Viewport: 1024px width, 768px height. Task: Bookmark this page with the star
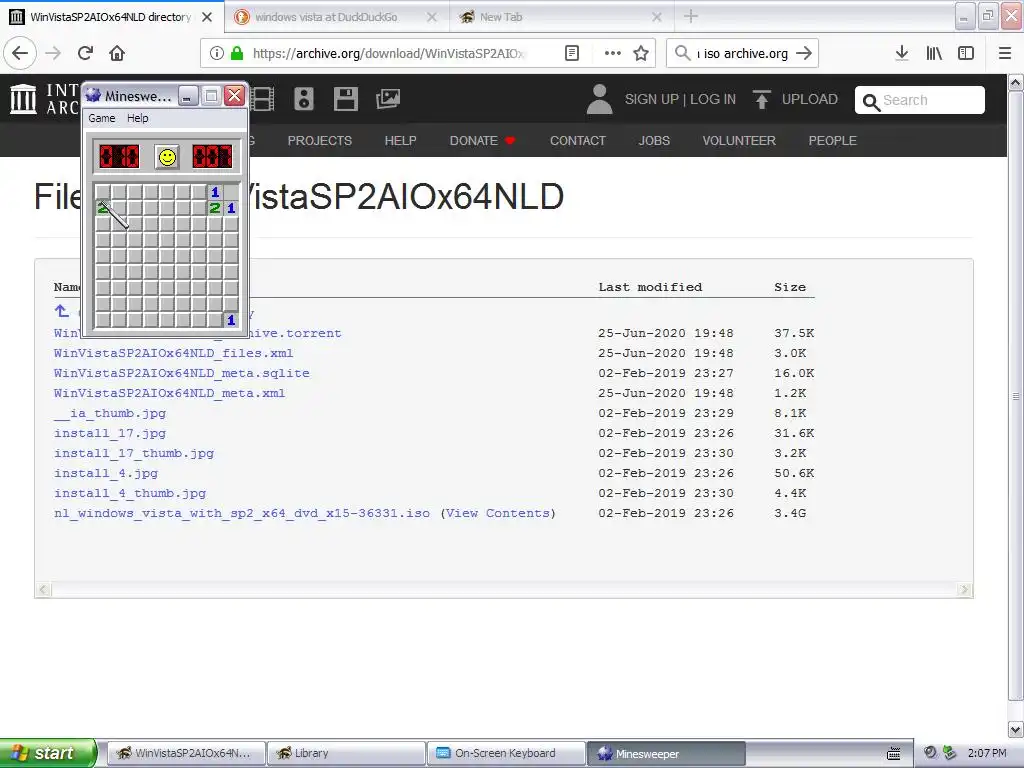coord(641,54)
